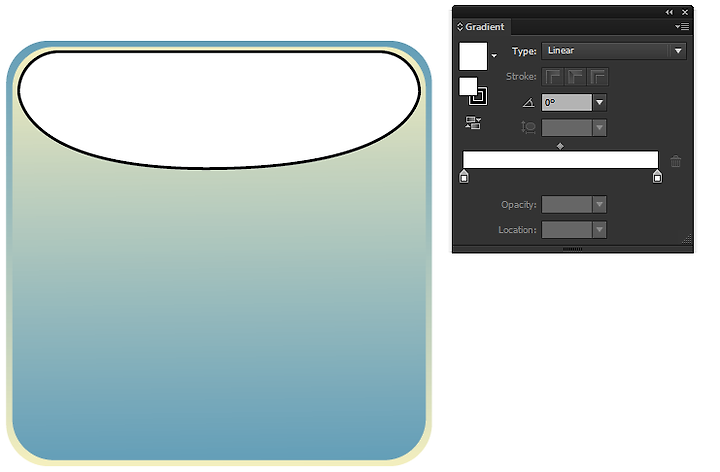
Task: Select the Gradient panel tab
Action: (484, 27)
